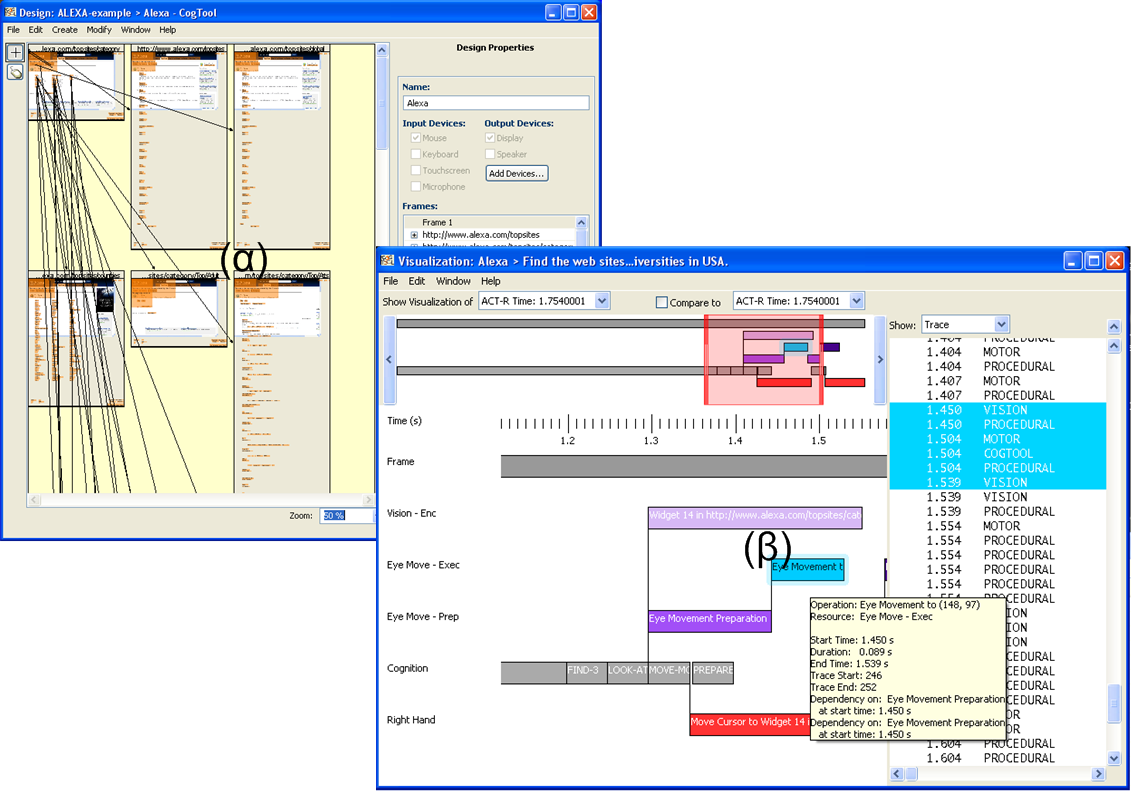The height and width of the screenshot is (791, 1132).
Task: Click the gray Frame timeline bar
Action: tap(693, 466)
